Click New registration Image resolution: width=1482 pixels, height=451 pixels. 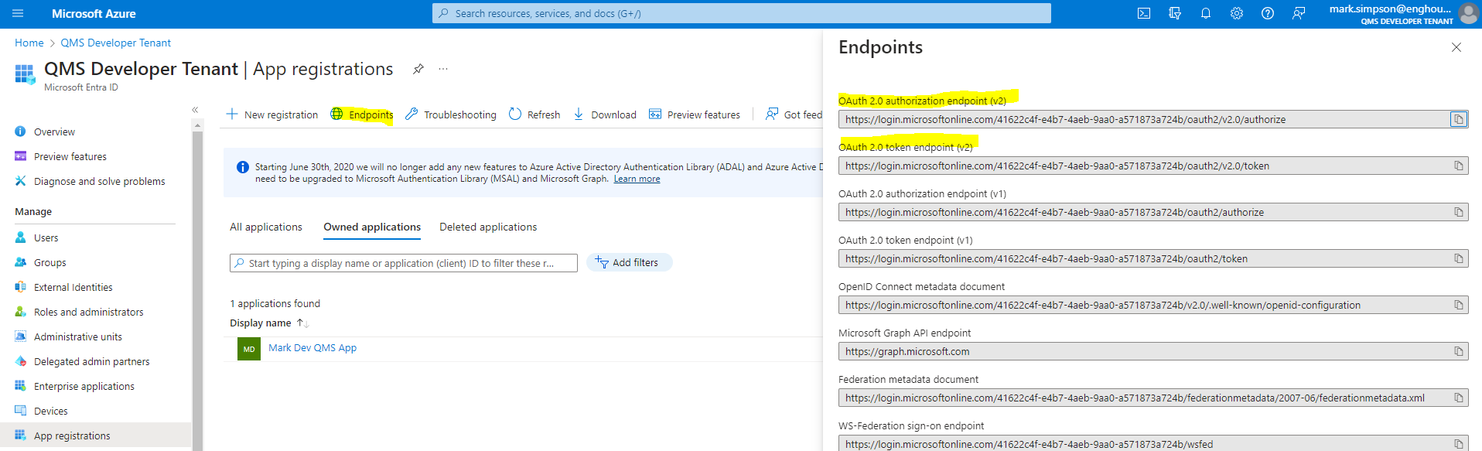(272, 115)
